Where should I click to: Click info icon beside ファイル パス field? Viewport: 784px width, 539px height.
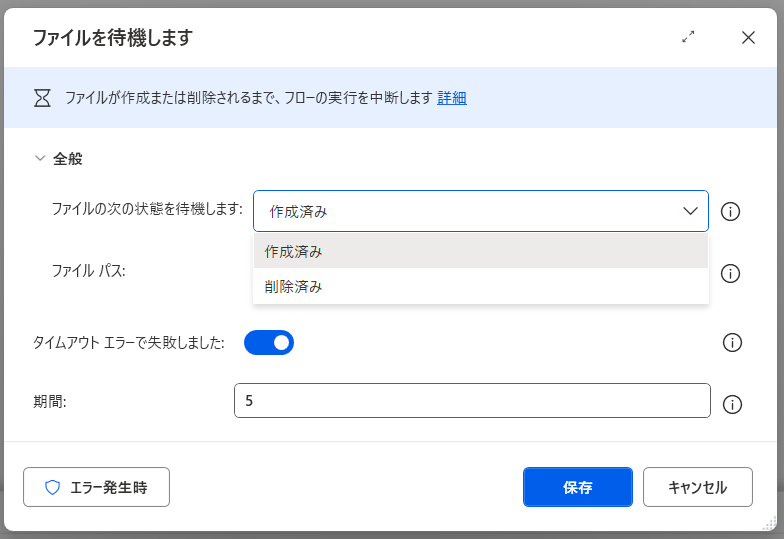(x=731, y=273)
